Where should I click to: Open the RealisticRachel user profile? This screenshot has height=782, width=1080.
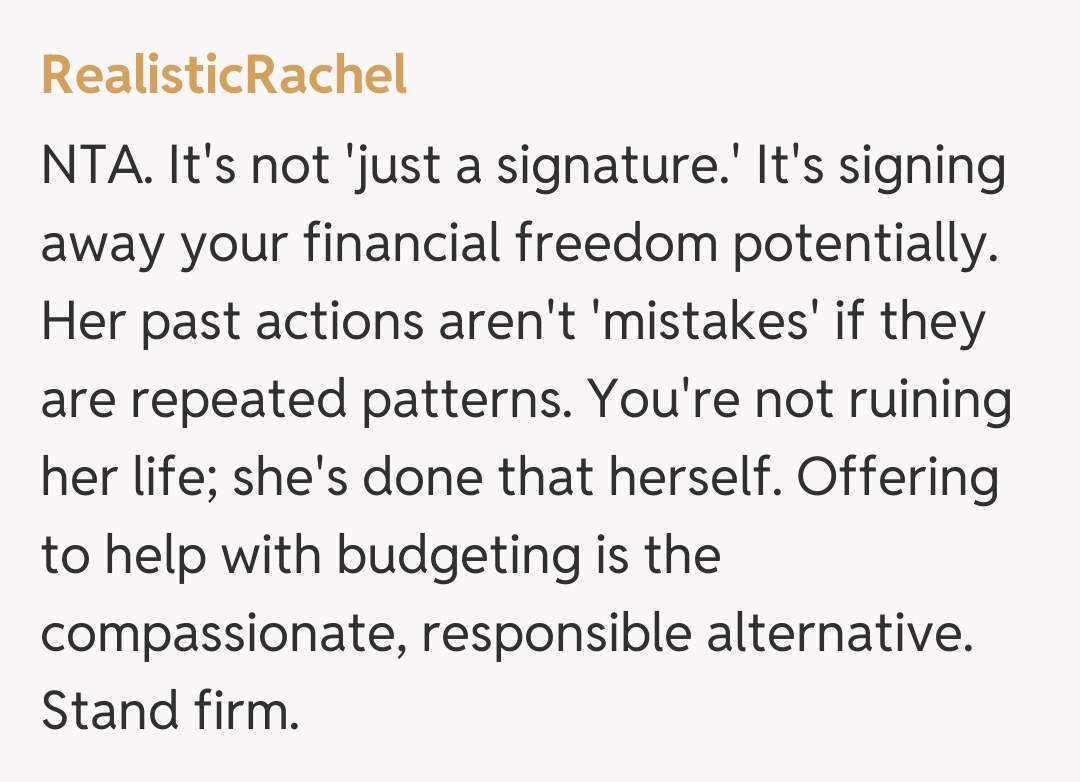point(224,76)
